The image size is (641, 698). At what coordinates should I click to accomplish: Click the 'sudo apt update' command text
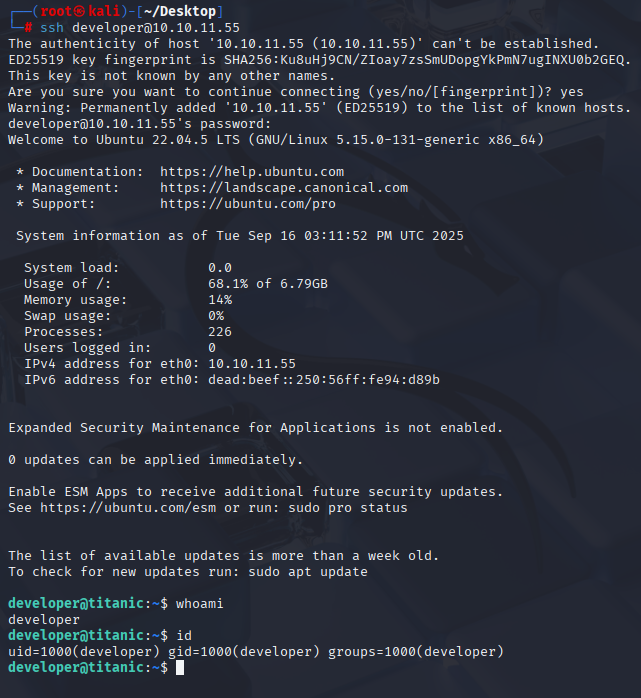pos(308,572)
